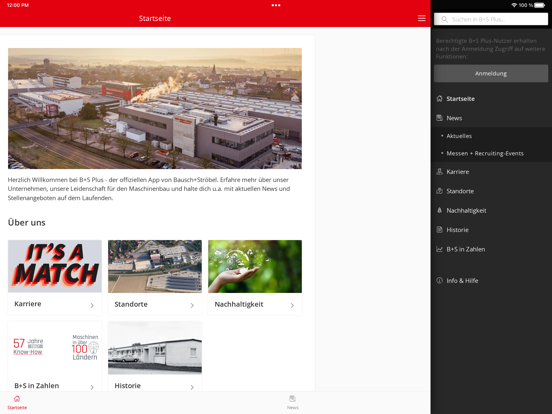Click the Anmeldung button
The width and height of the screenshot is (552, 414).
[x=491, y=74]
